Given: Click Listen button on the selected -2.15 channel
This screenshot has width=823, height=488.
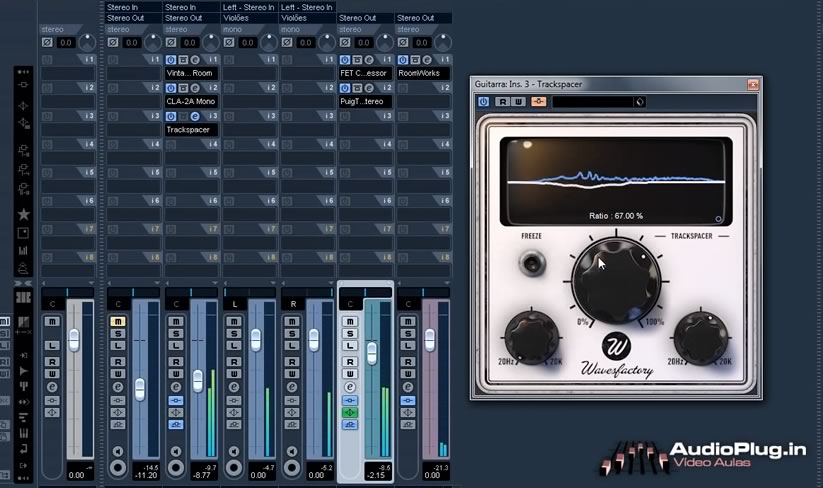Looking at the screenshot, I should point(350,346).
